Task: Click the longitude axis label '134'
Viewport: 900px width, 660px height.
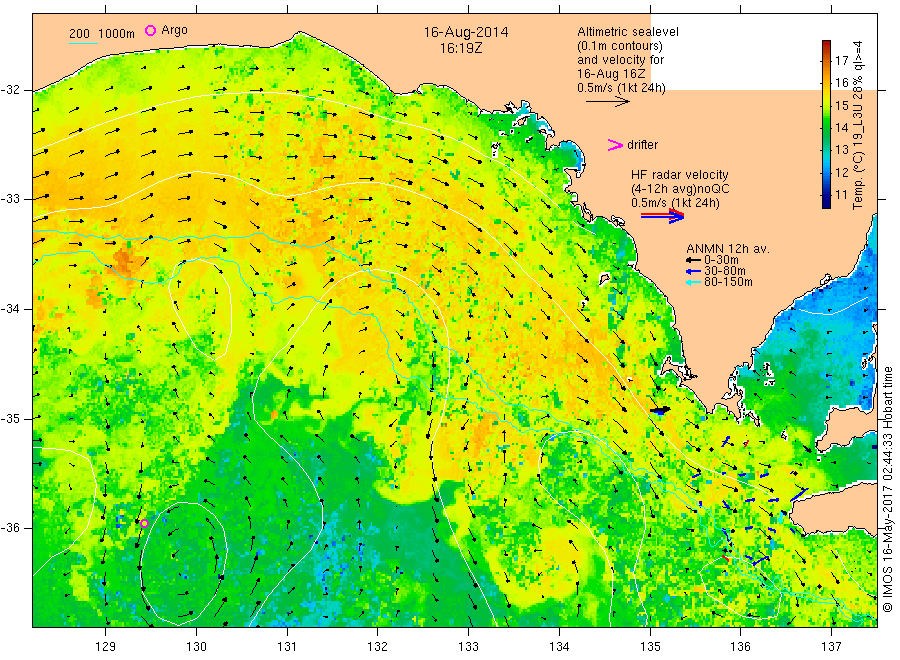Action: (x=559, y=647)
